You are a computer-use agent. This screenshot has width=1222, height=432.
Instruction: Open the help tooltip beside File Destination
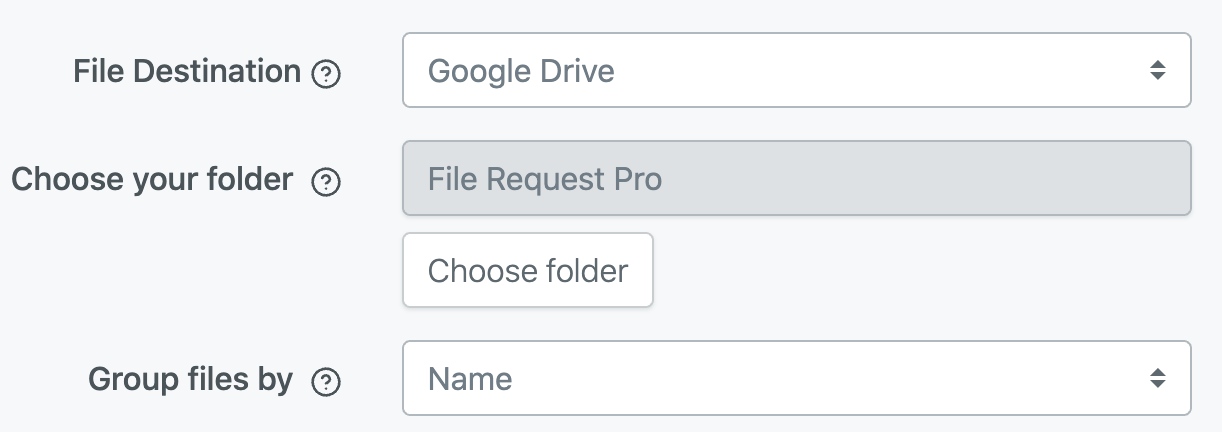tap(326, 74)
